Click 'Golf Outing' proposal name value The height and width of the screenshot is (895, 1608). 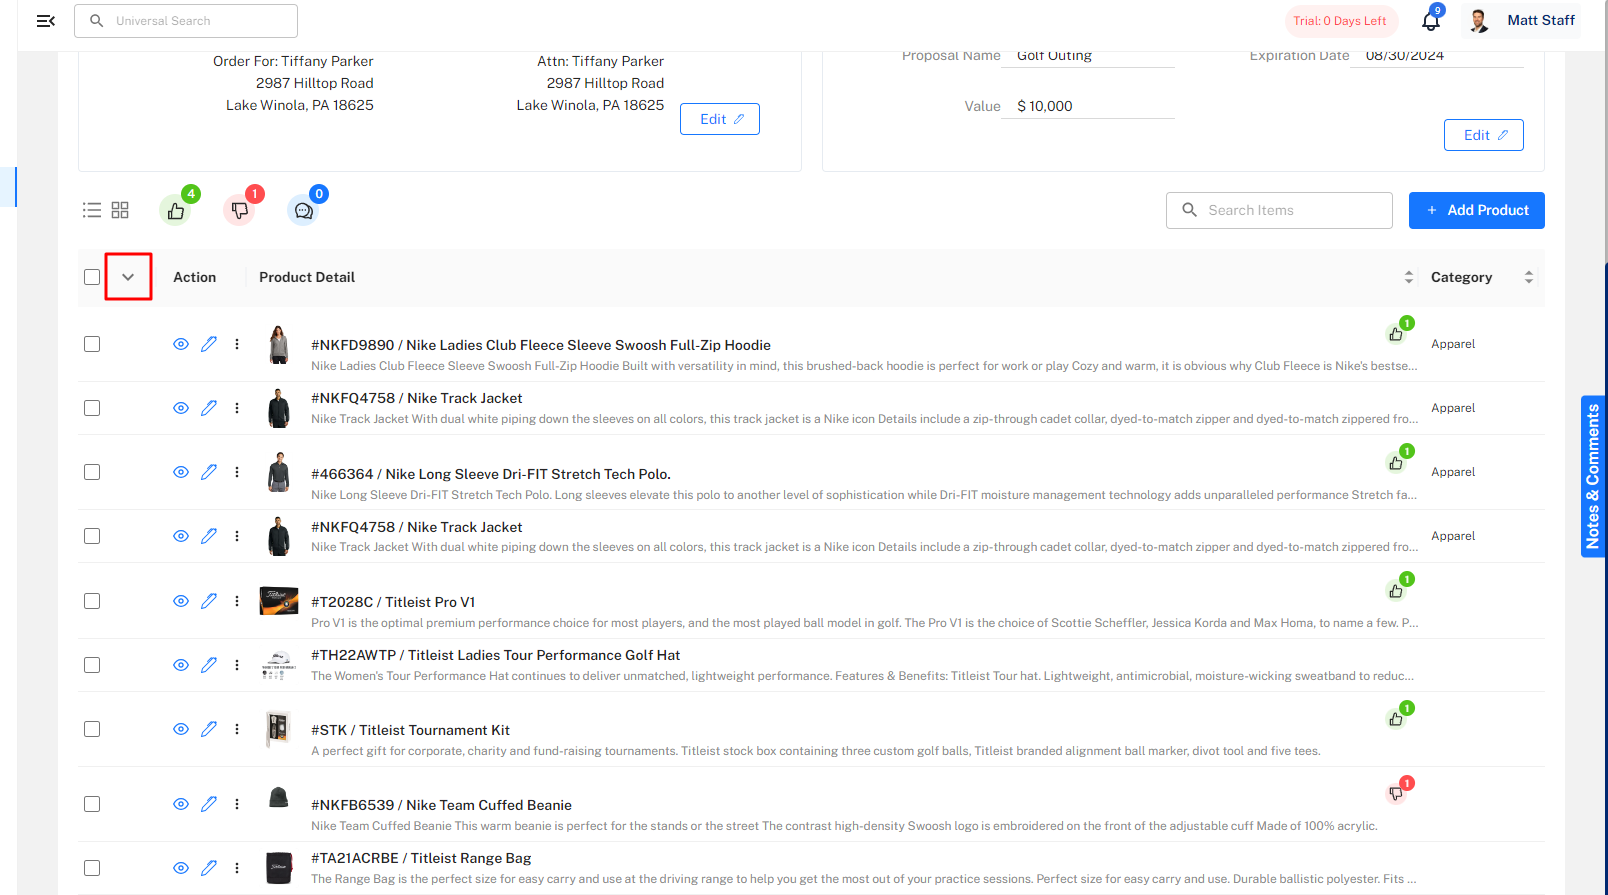click(1054, 56)
